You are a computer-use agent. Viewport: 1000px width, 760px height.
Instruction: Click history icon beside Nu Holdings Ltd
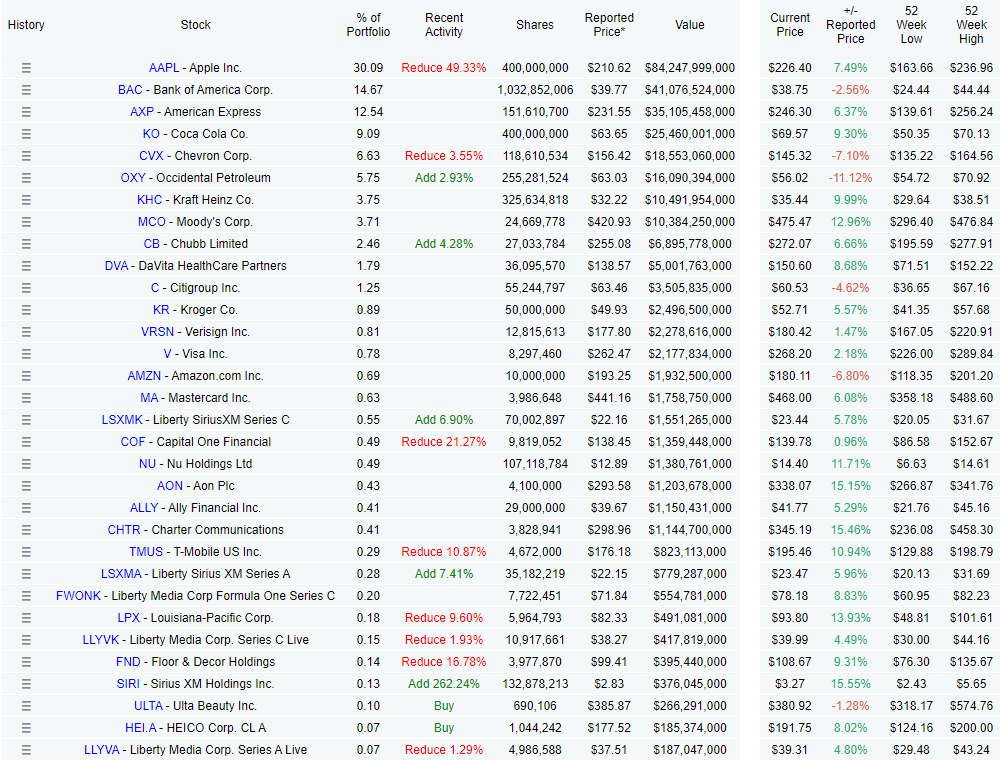26,464
